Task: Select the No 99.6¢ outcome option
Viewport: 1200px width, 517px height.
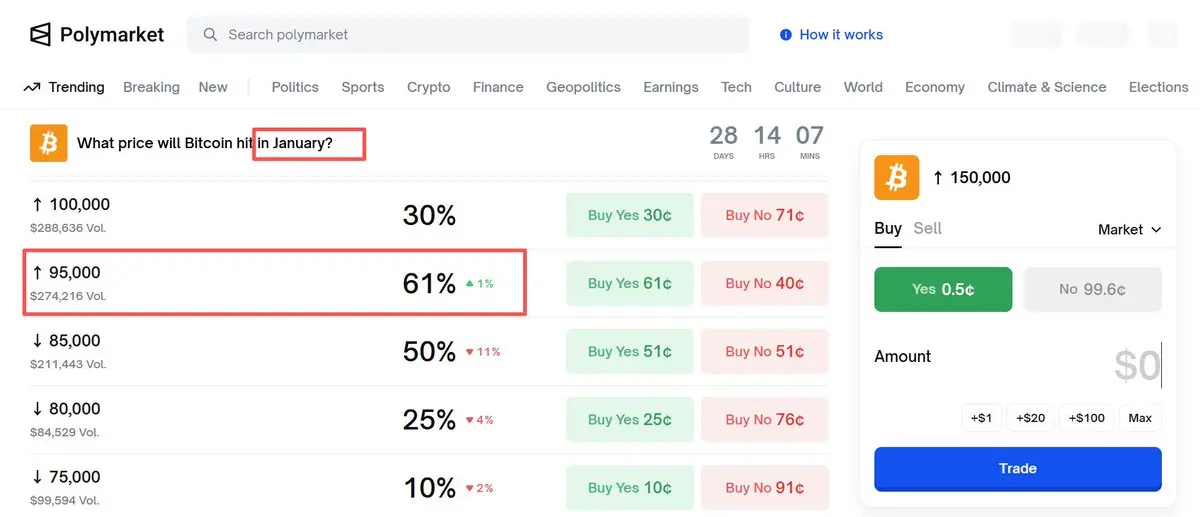Action: [1092, 289]
